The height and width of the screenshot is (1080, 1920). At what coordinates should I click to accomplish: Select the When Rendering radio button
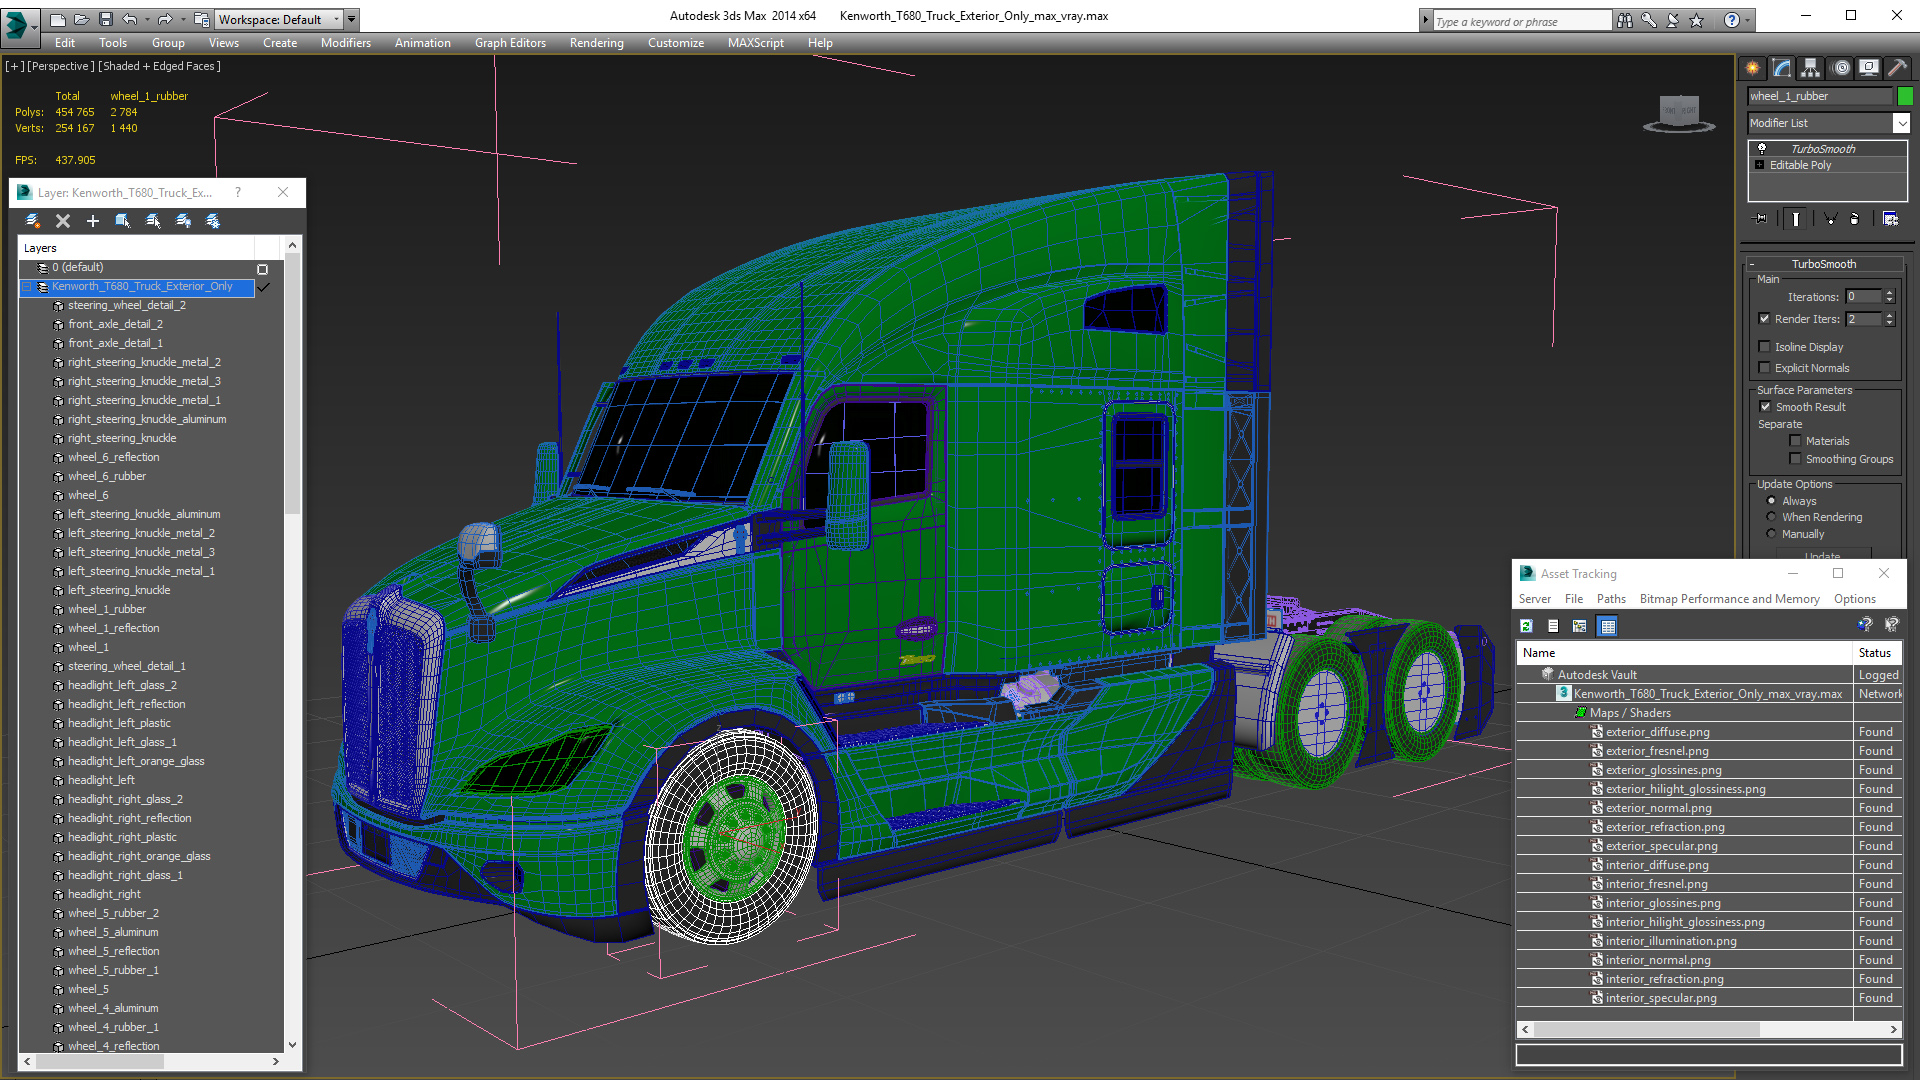tap(1772, 517)
